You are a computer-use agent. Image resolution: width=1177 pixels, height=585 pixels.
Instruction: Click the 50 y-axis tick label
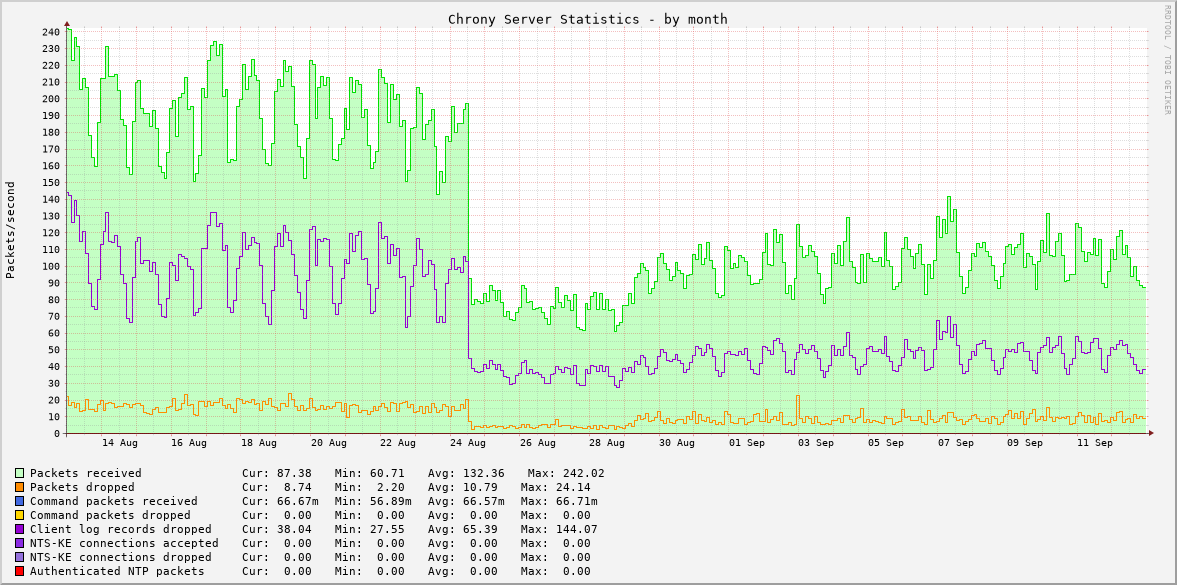pyautogui.click(x=54, y=350)
